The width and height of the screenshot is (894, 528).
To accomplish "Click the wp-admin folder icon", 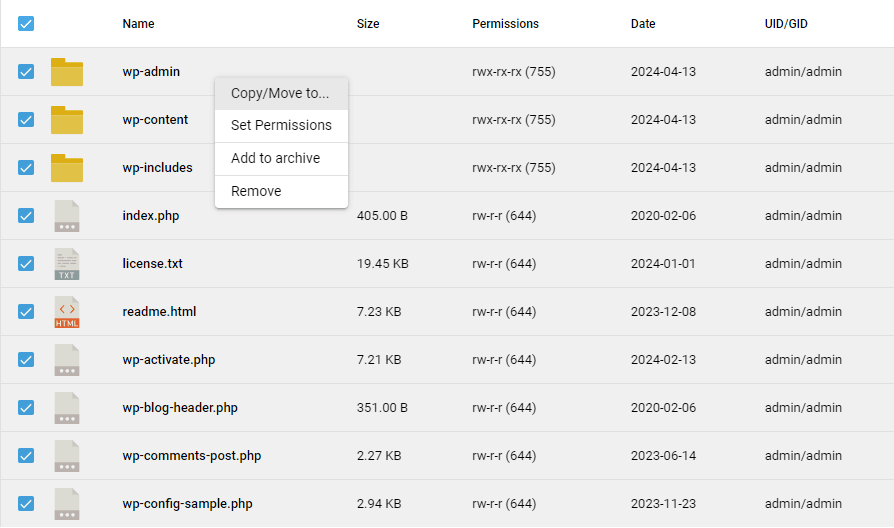I will [x=67, y=72].
